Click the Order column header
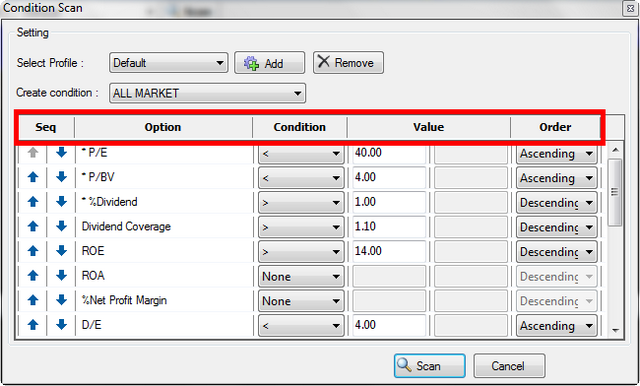 [555, 127]
